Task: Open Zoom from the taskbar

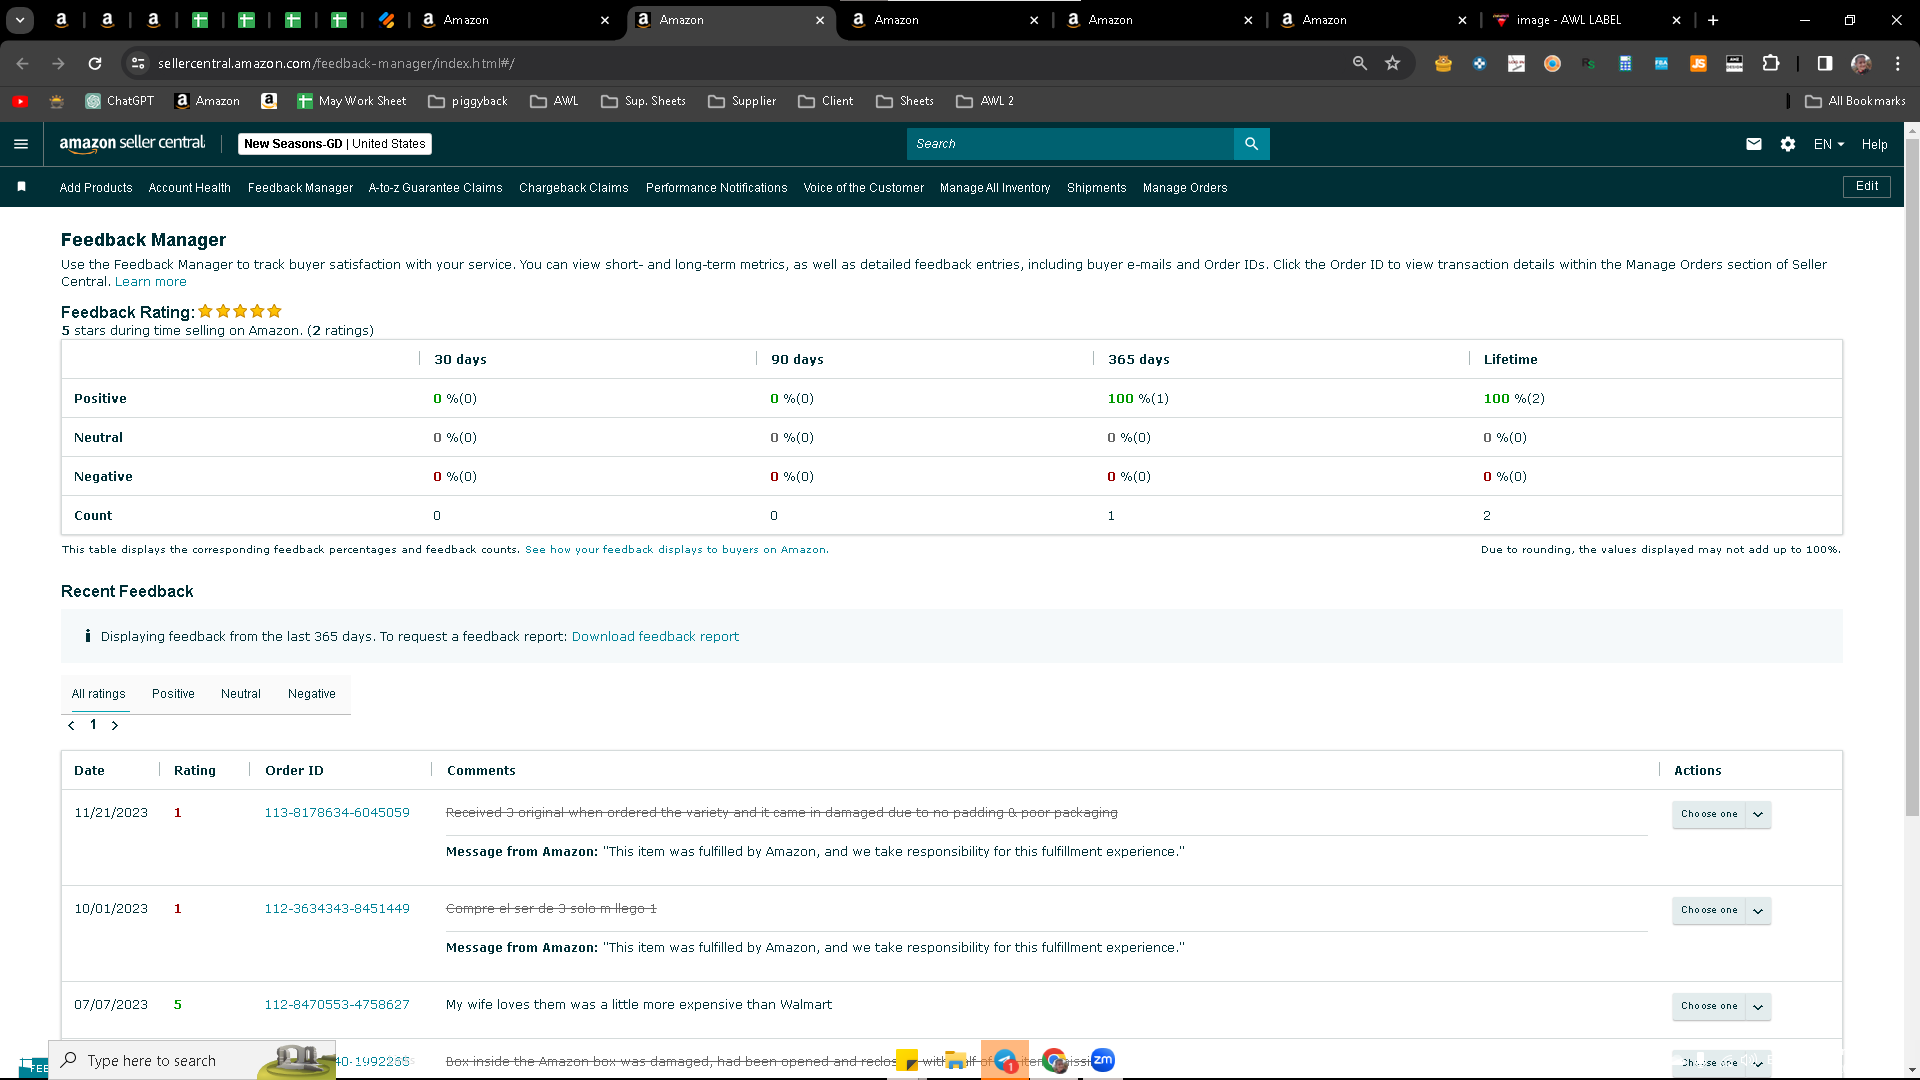Action: [x=1103, y=1060]
